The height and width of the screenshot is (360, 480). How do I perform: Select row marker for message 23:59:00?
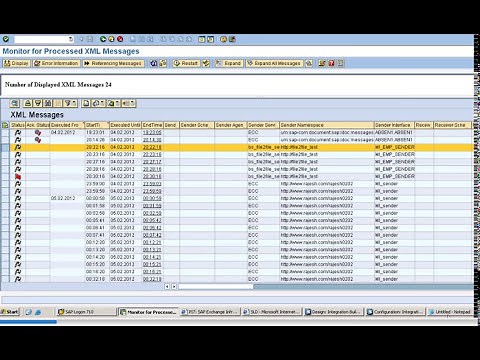tap(5, 184)
